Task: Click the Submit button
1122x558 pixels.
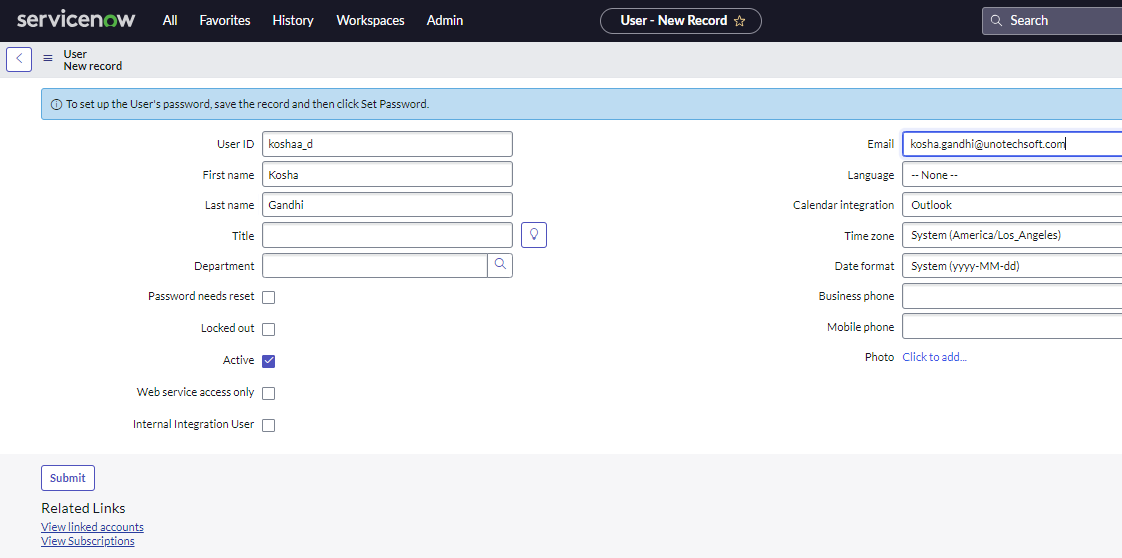Action: tap(68, 478)
